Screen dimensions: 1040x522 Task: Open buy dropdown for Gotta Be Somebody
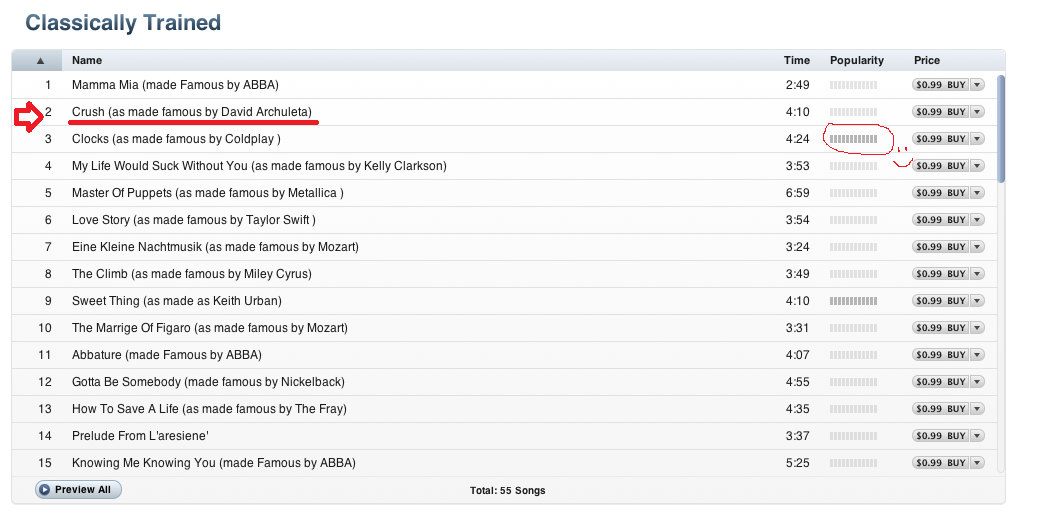point(977,382)
